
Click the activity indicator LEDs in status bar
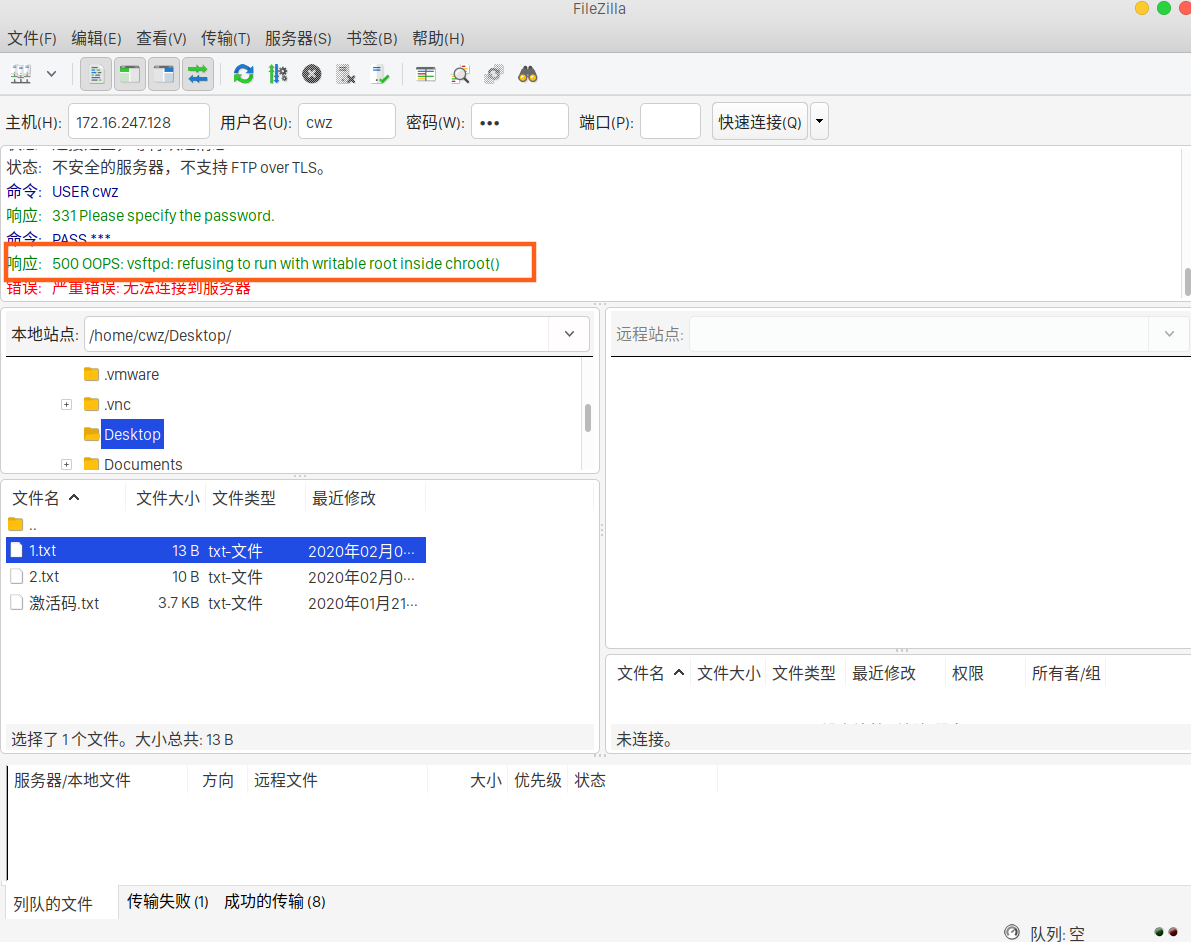coord(1166,932)
